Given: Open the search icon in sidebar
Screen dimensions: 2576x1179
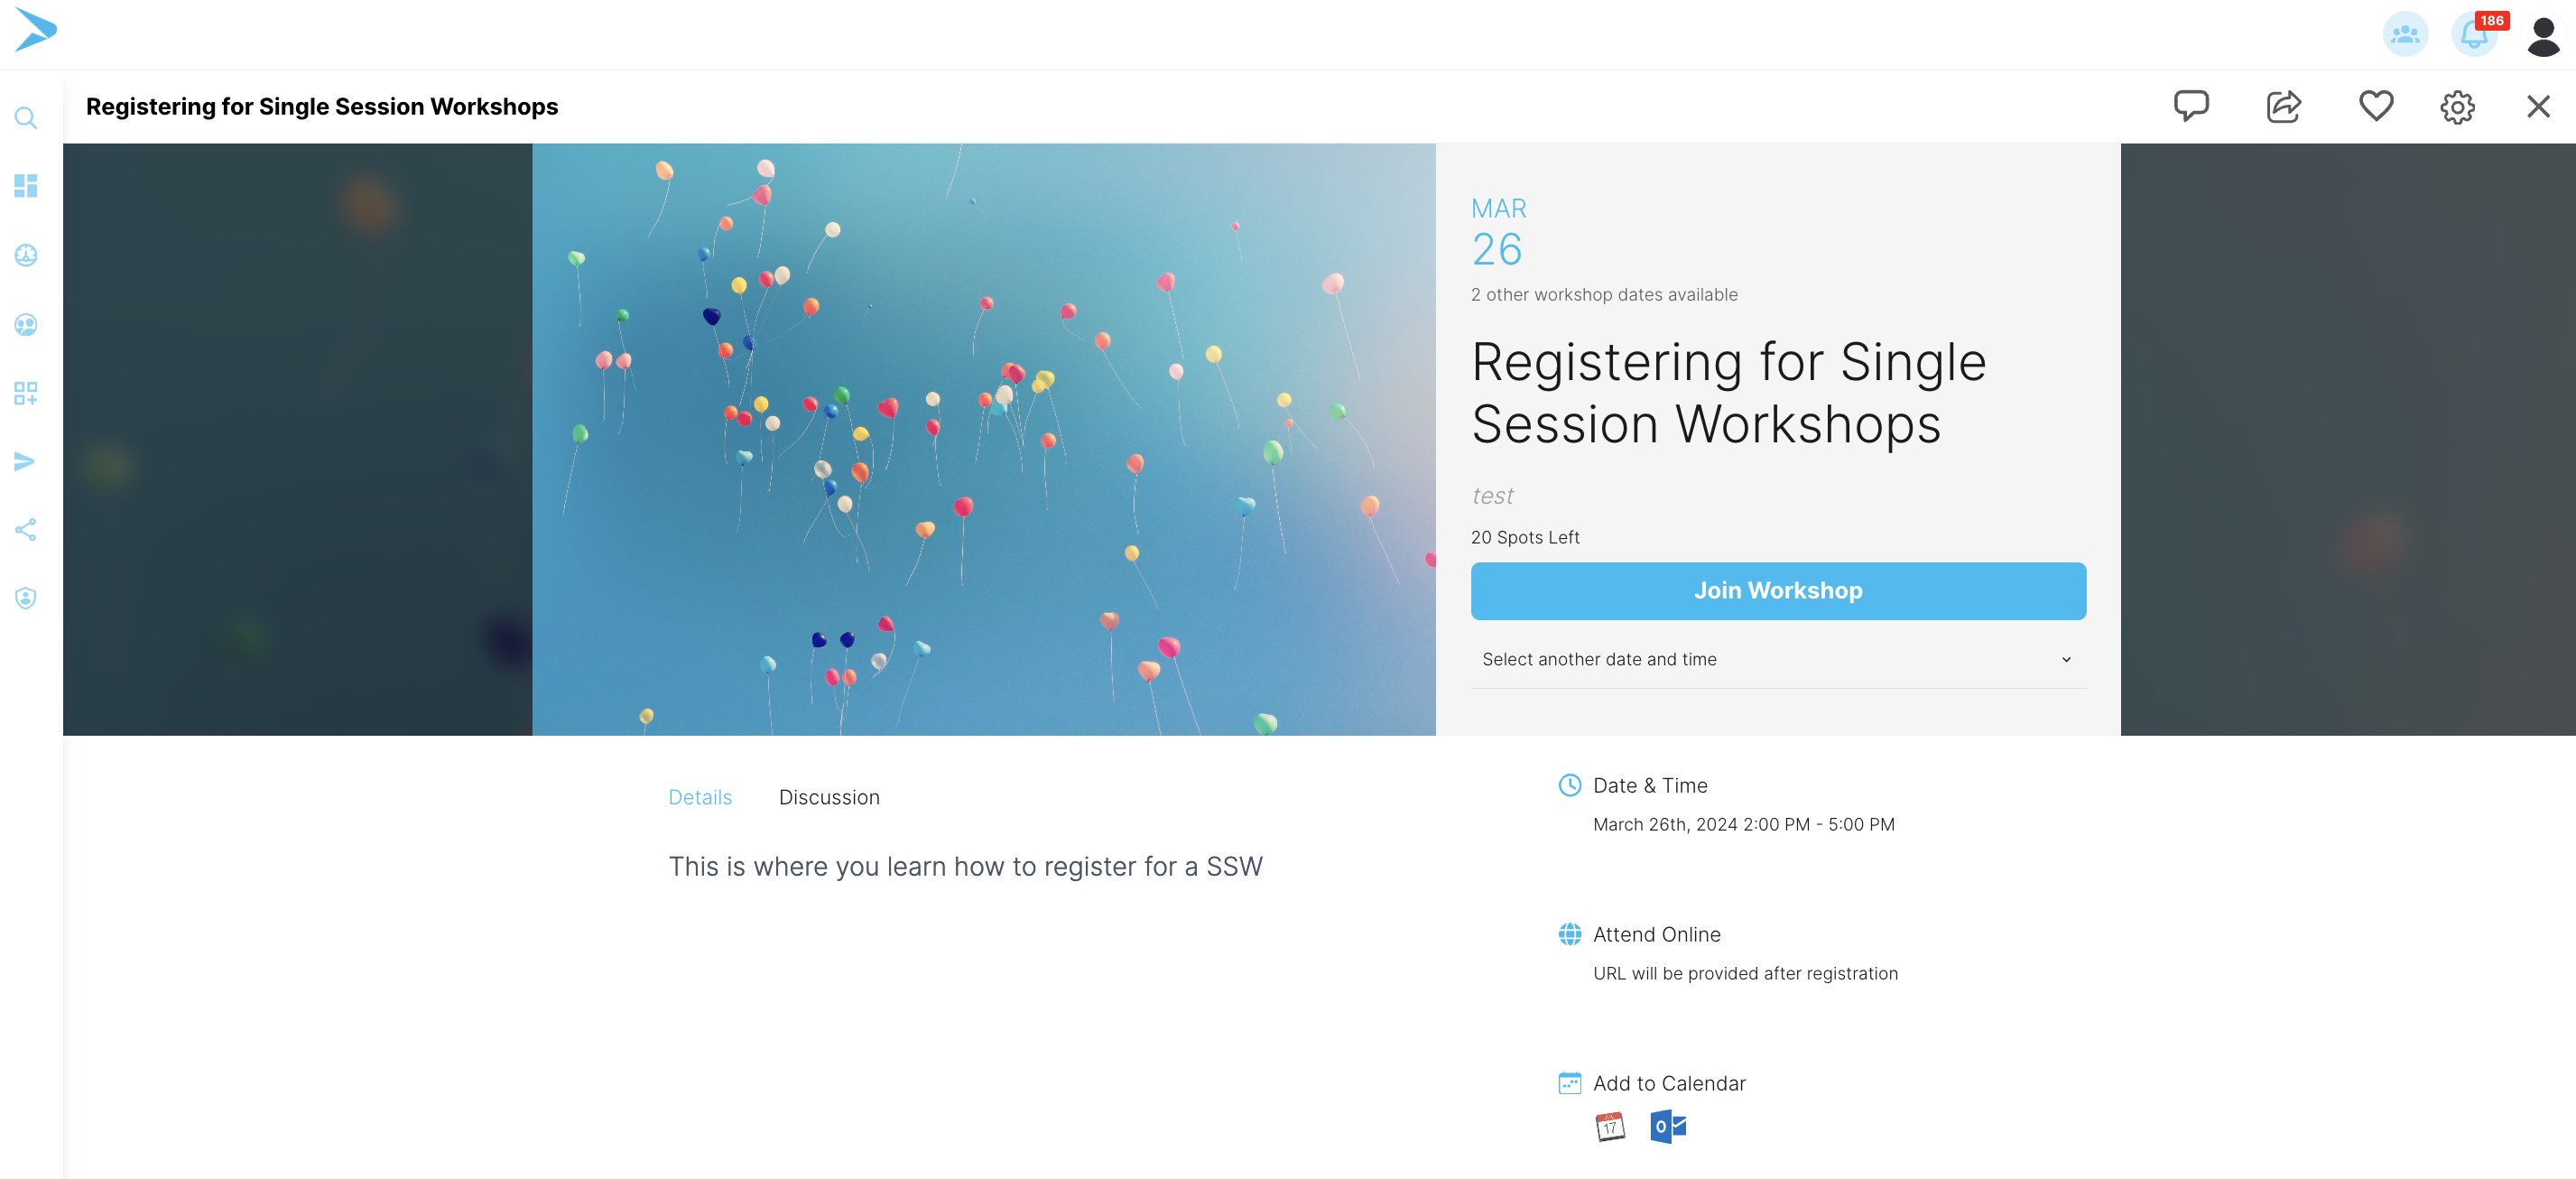Looking at the screenshot, I should point(26,118).
